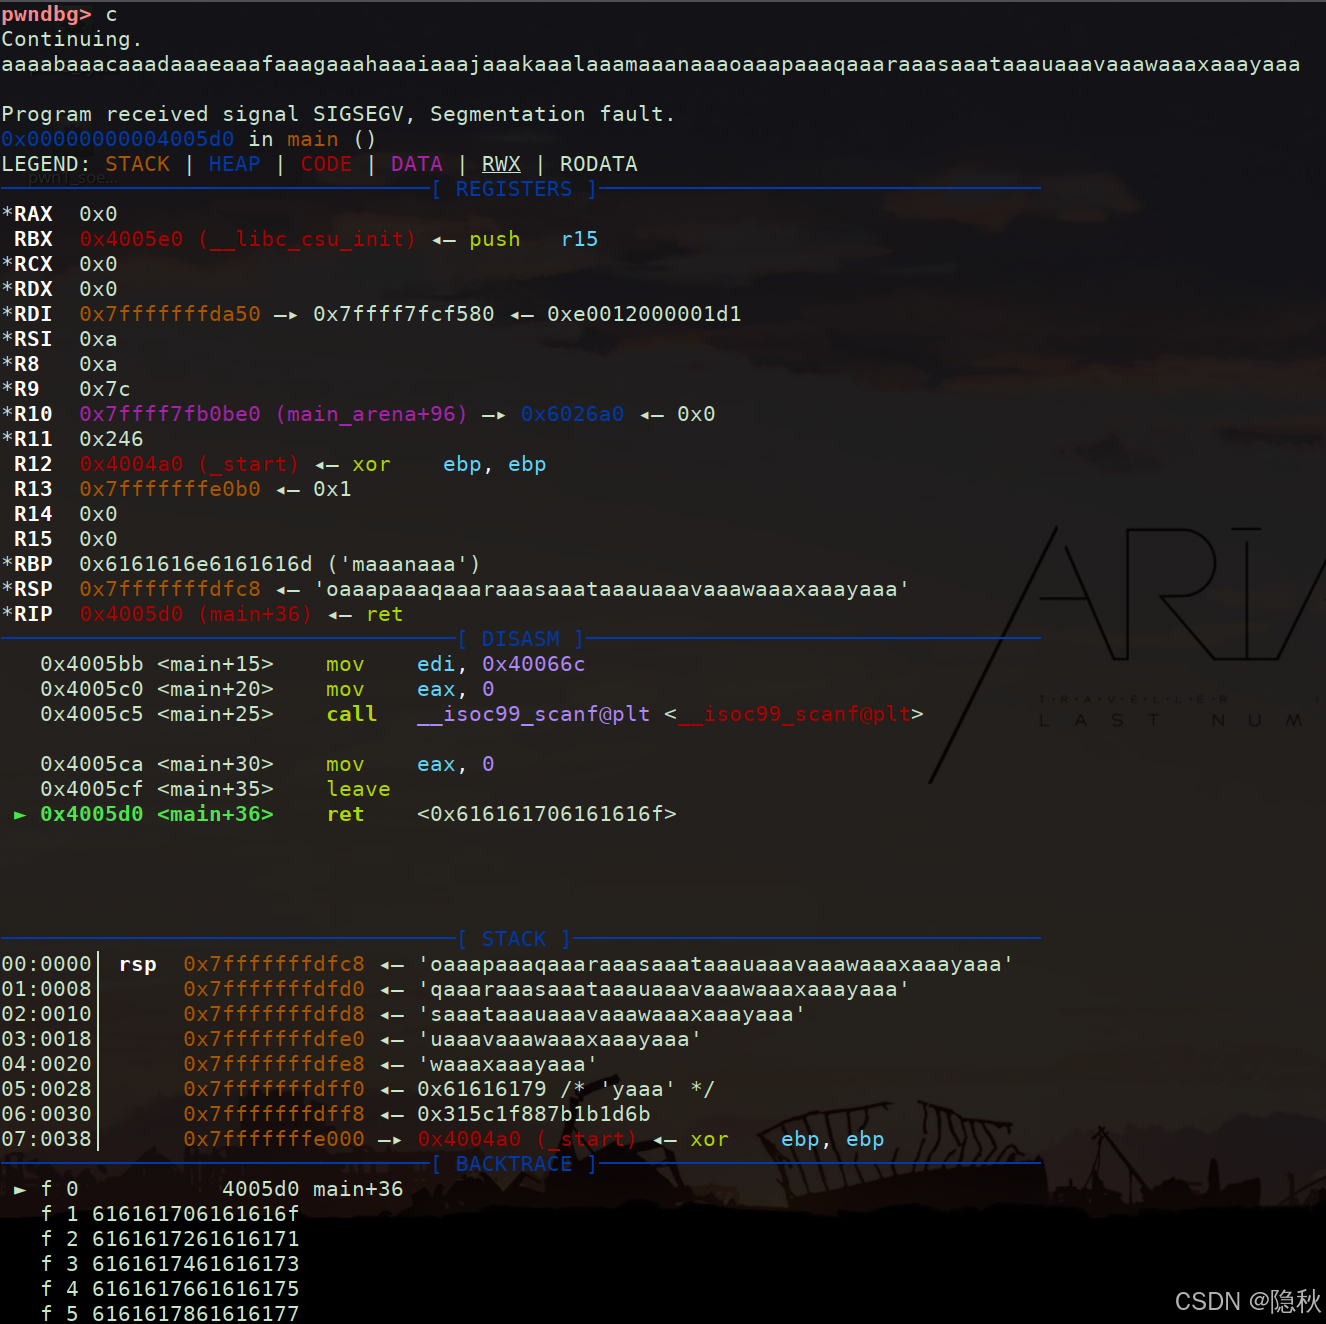The image size is (1326, 1324).
Task: Click the 'Continuing.' output line
Action: tap(71, 39)
